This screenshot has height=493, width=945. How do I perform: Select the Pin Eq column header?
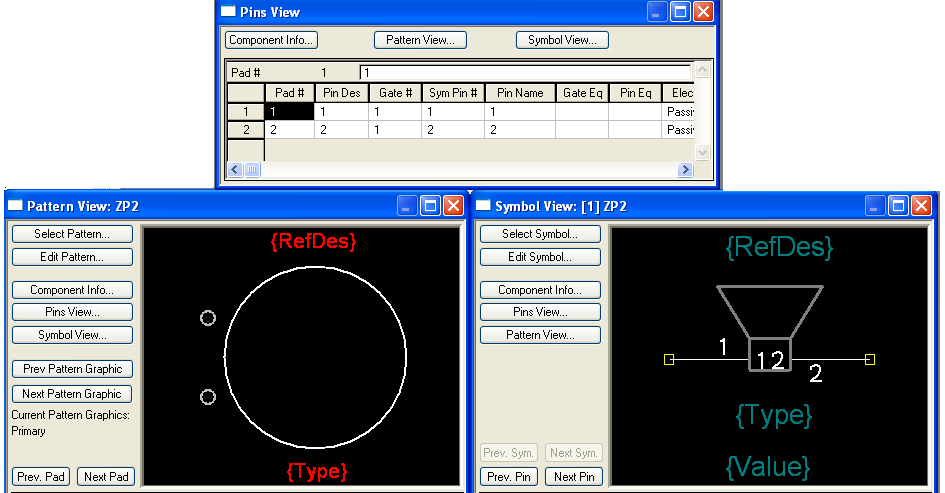click(x=635, y=93)
